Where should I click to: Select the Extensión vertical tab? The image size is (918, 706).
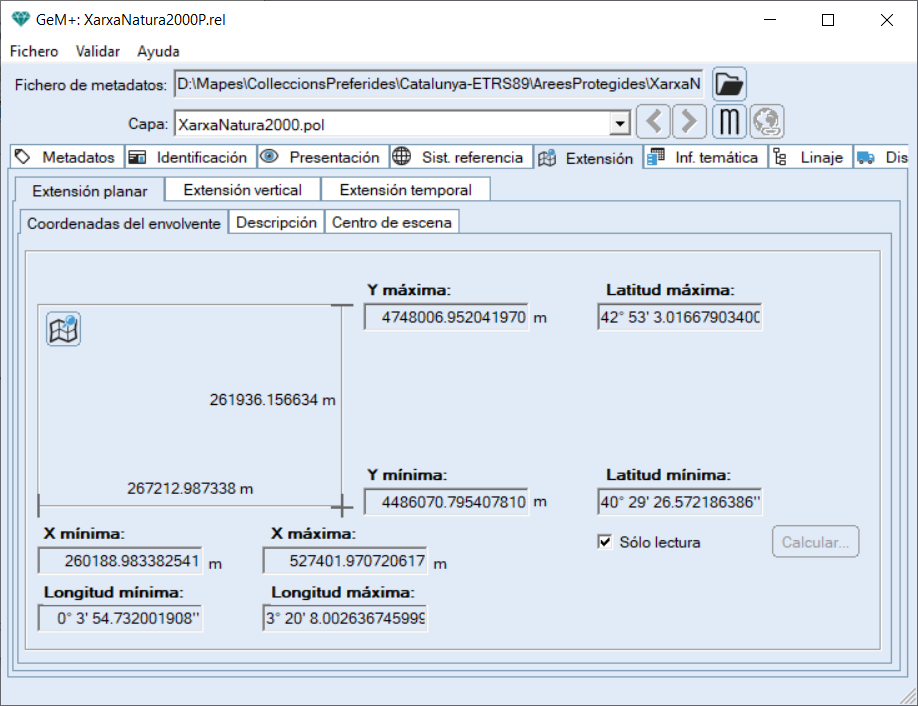pos(243,190)
